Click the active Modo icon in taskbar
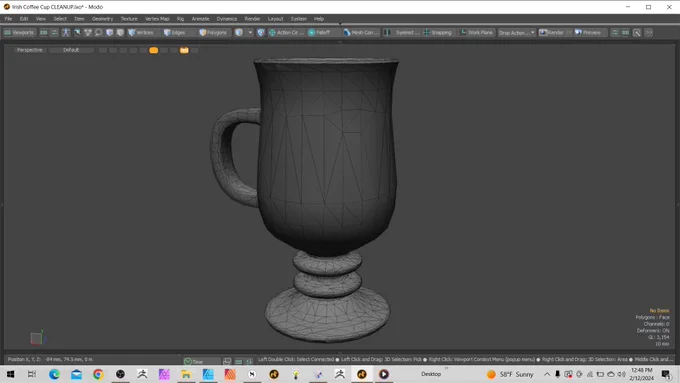This screenshot has width=680, height=383. pyautogui.click(x=362, y=374)
